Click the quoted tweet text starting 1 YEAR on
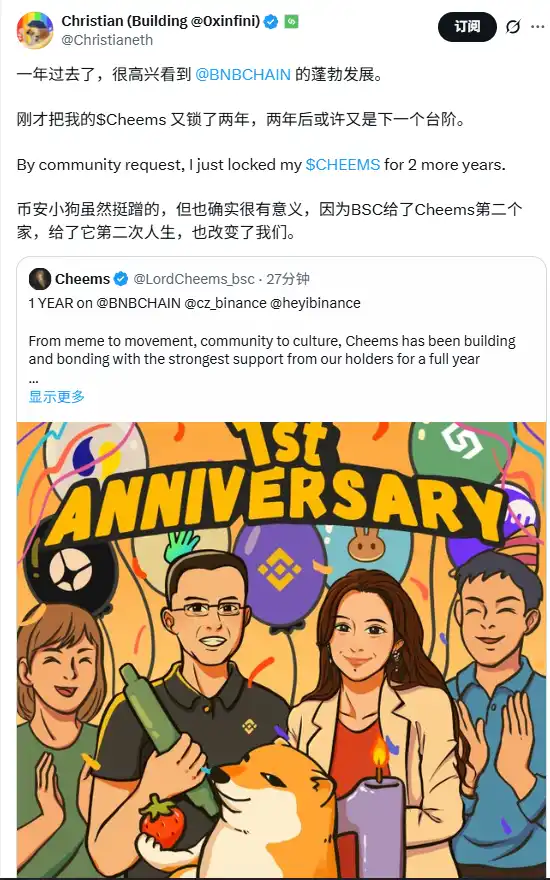Image resolution: width=550 pixels, height=880 pixels. pyautogui.click(x=195, y=303)
